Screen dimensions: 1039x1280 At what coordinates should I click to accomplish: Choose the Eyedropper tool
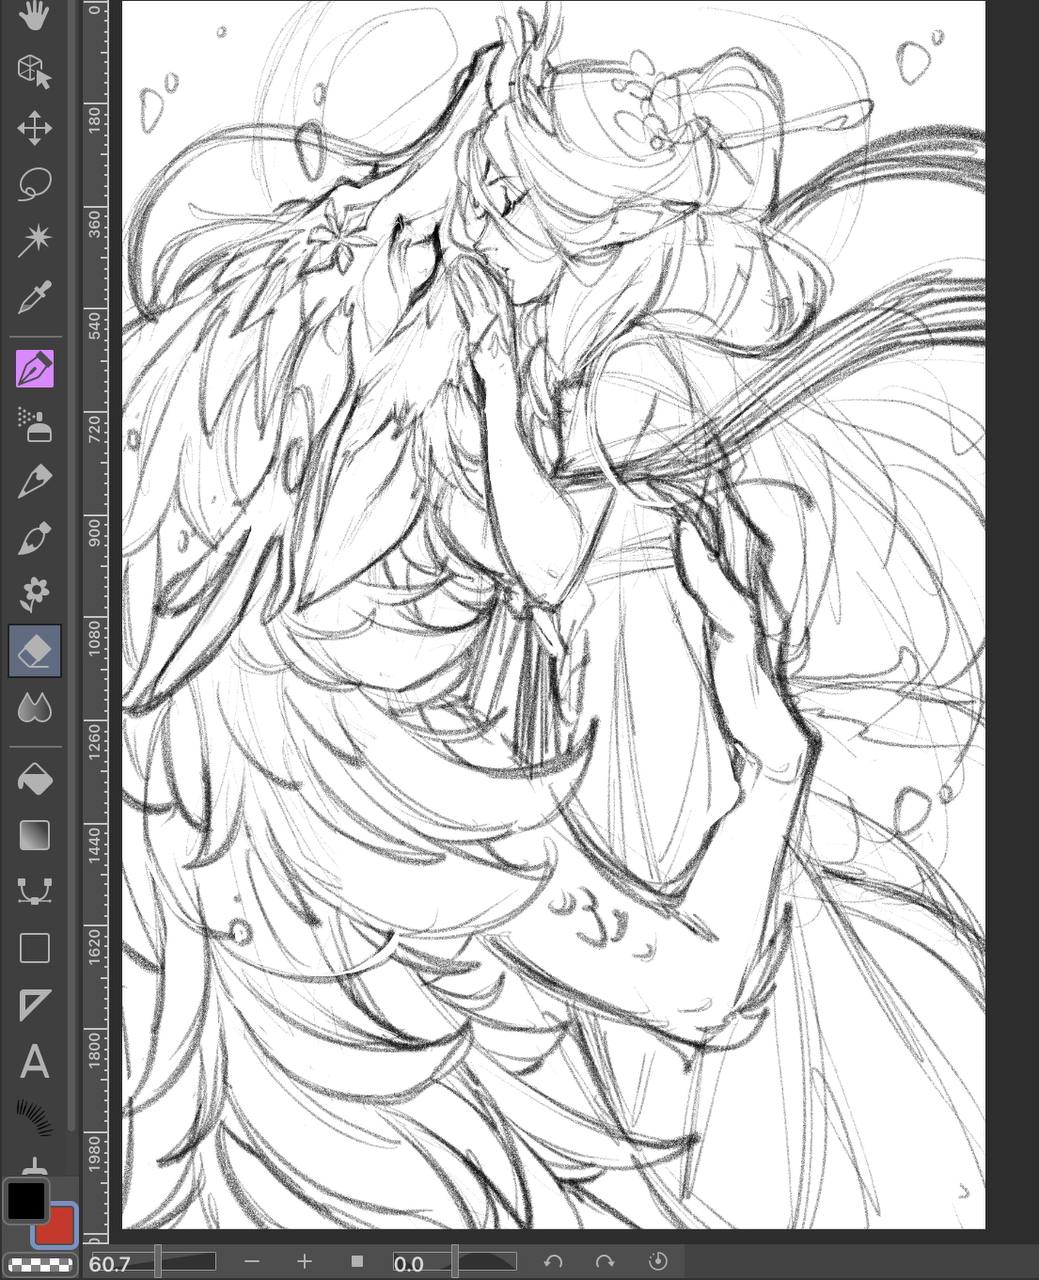34,297
